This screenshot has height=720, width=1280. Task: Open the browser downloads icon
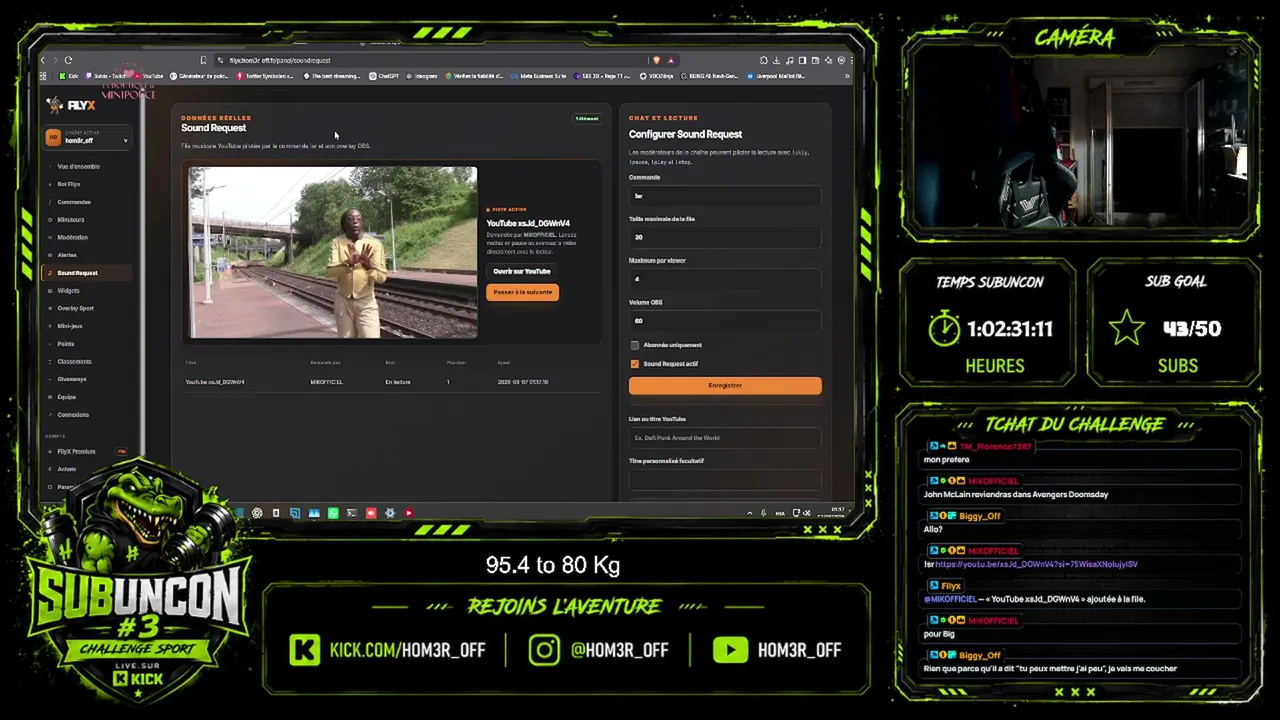[x=777, y=60]
